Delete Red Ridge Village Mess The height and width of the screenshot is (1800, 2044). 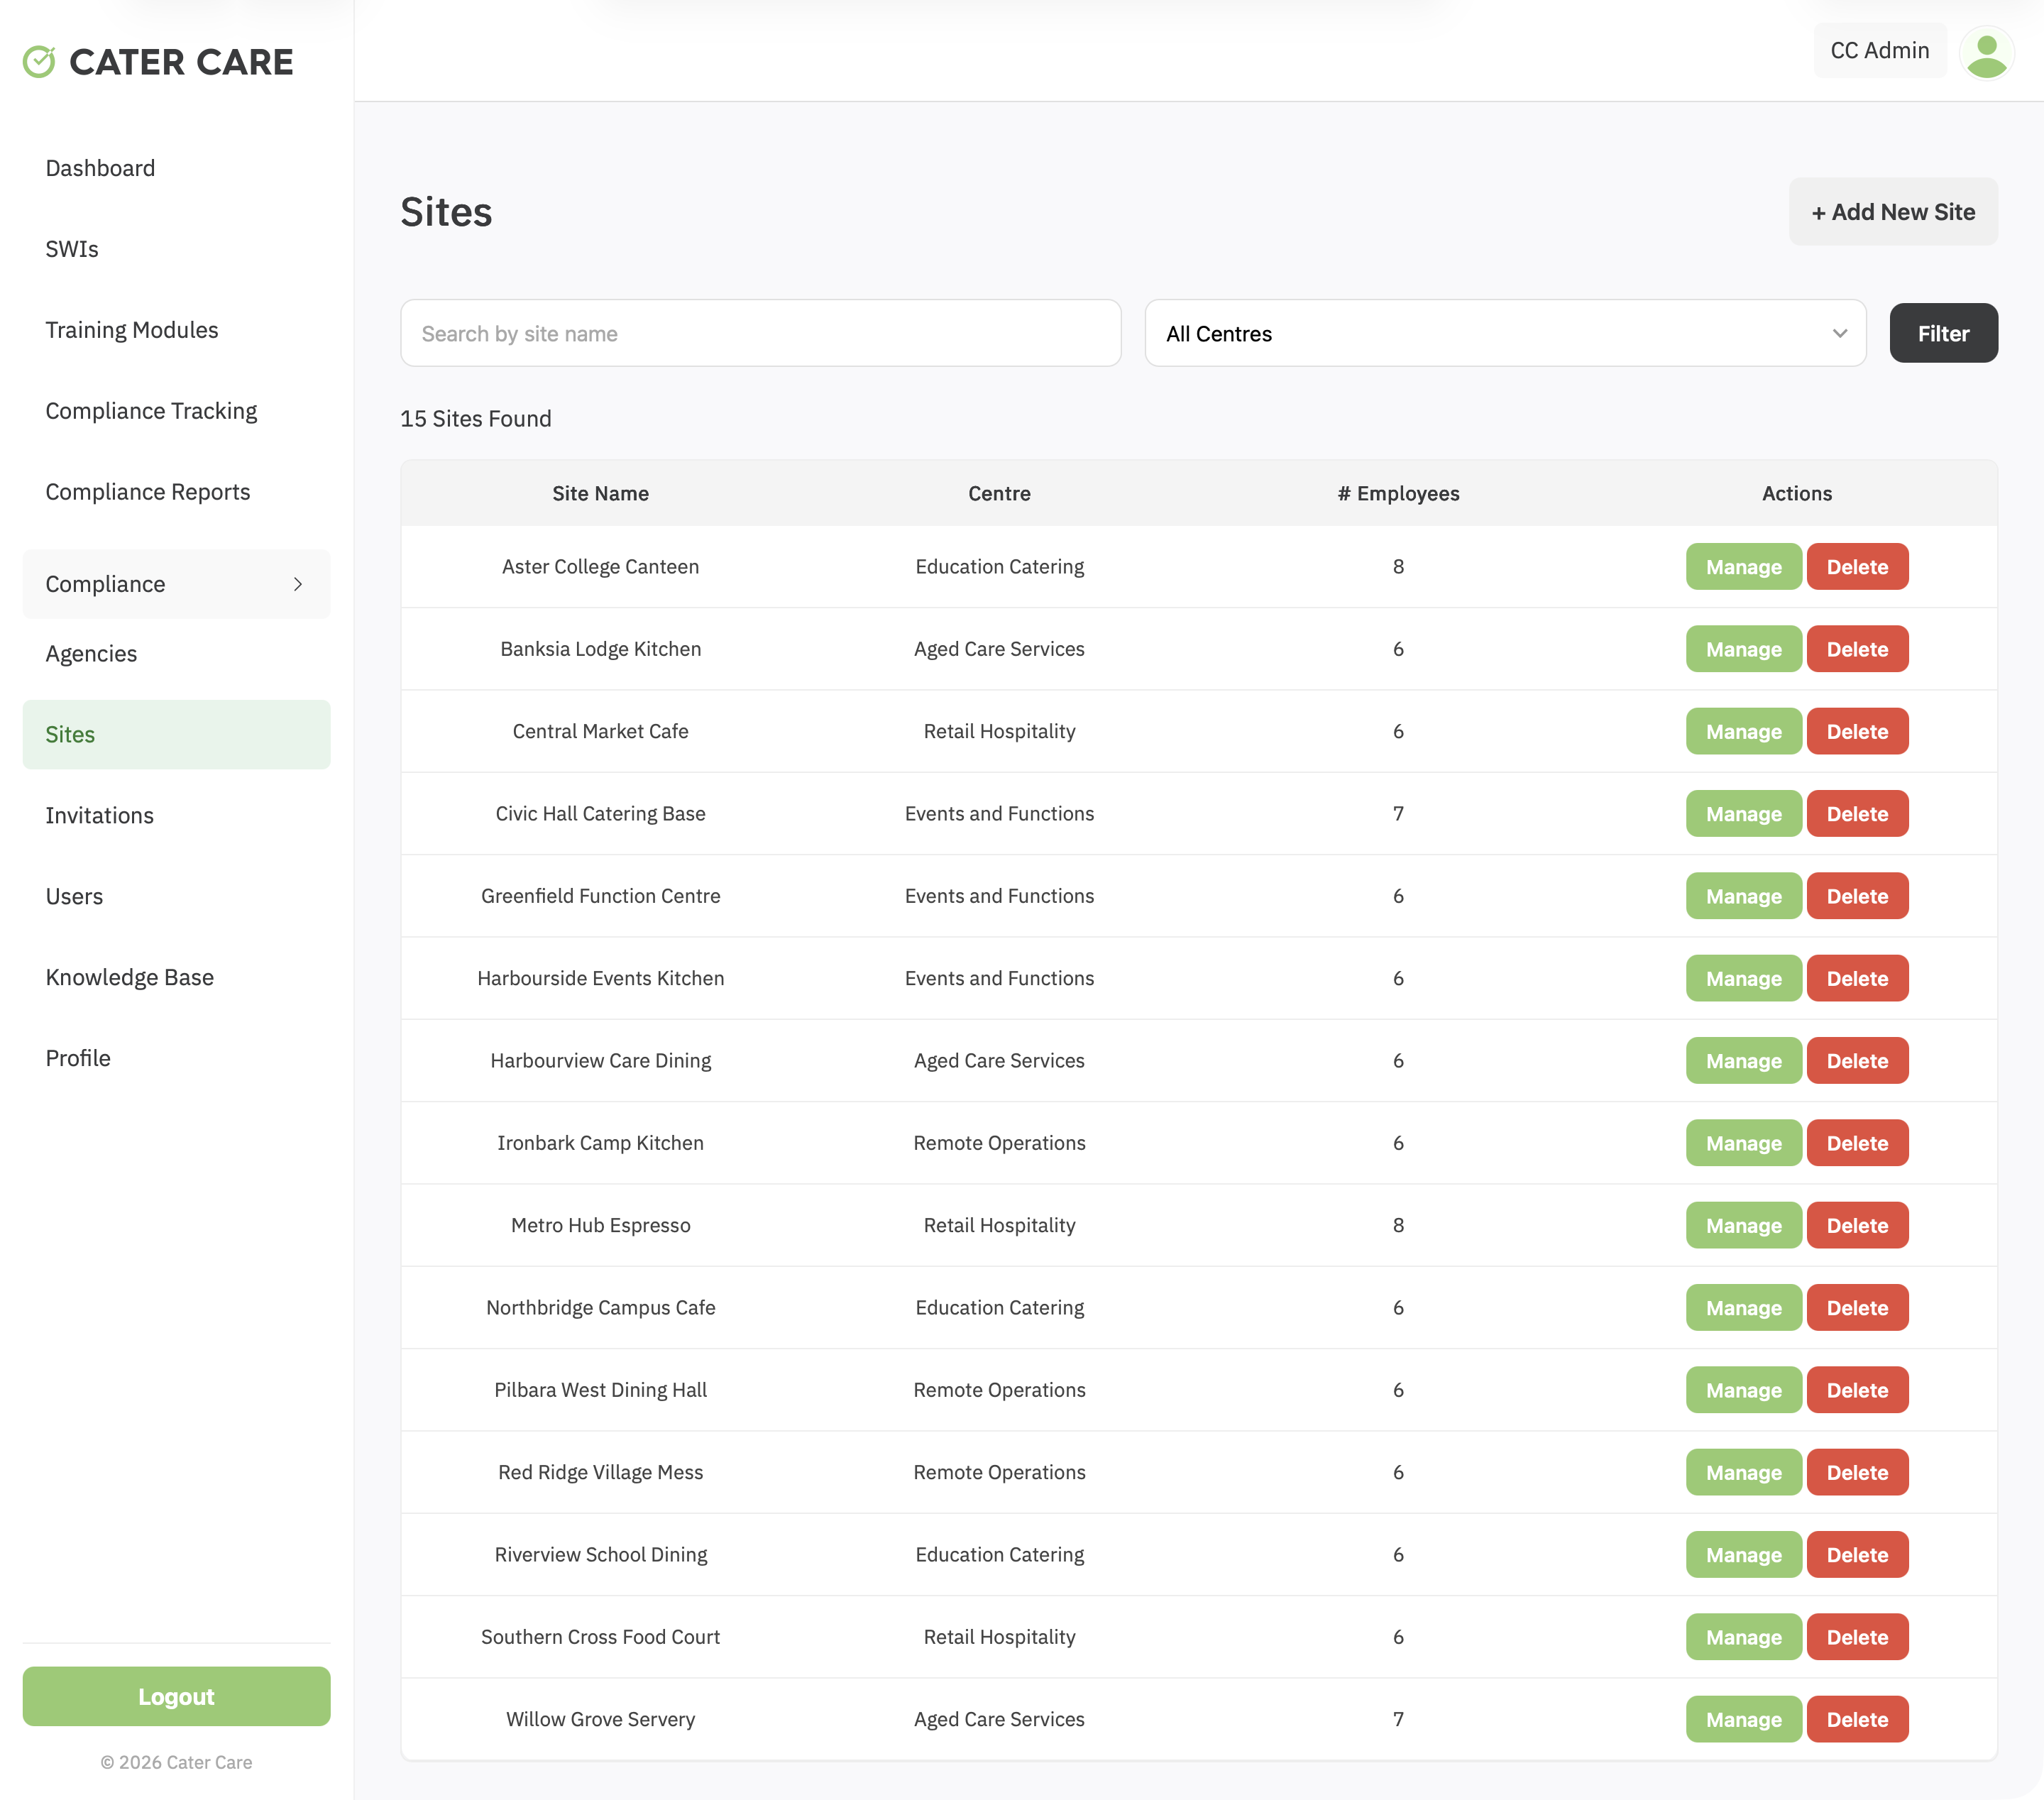(1857, 1472)
